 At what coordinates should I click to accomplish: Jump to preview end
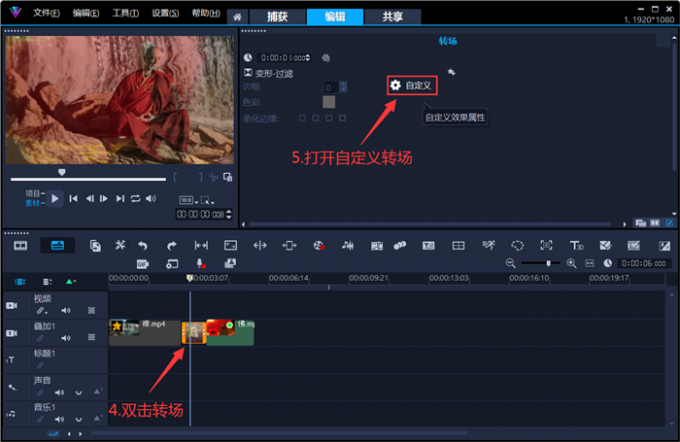[120, 199]
